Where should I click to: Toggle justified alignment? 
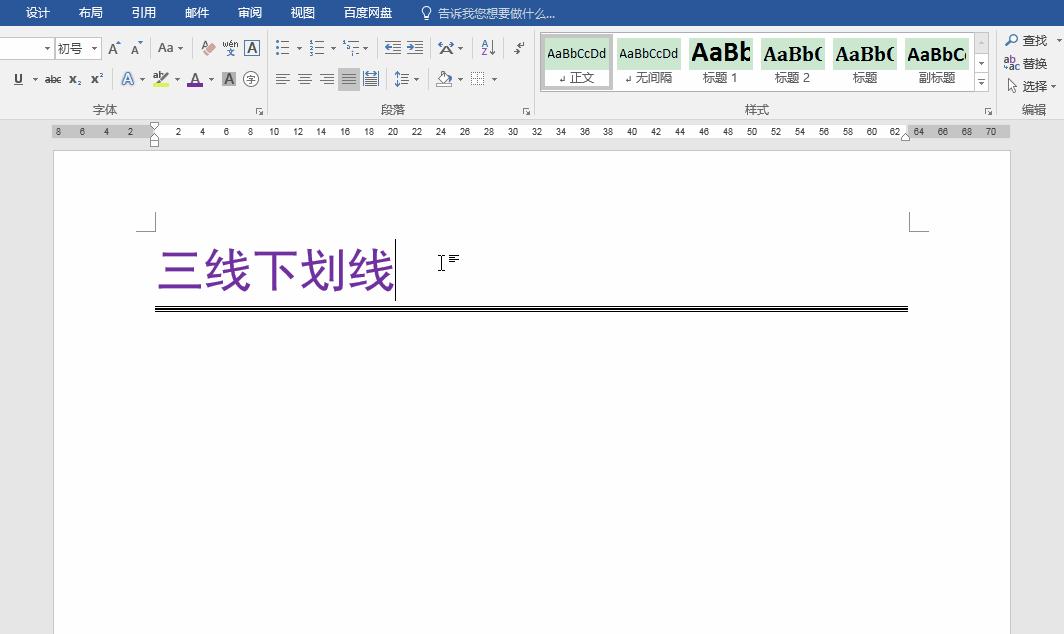[347, 79]
